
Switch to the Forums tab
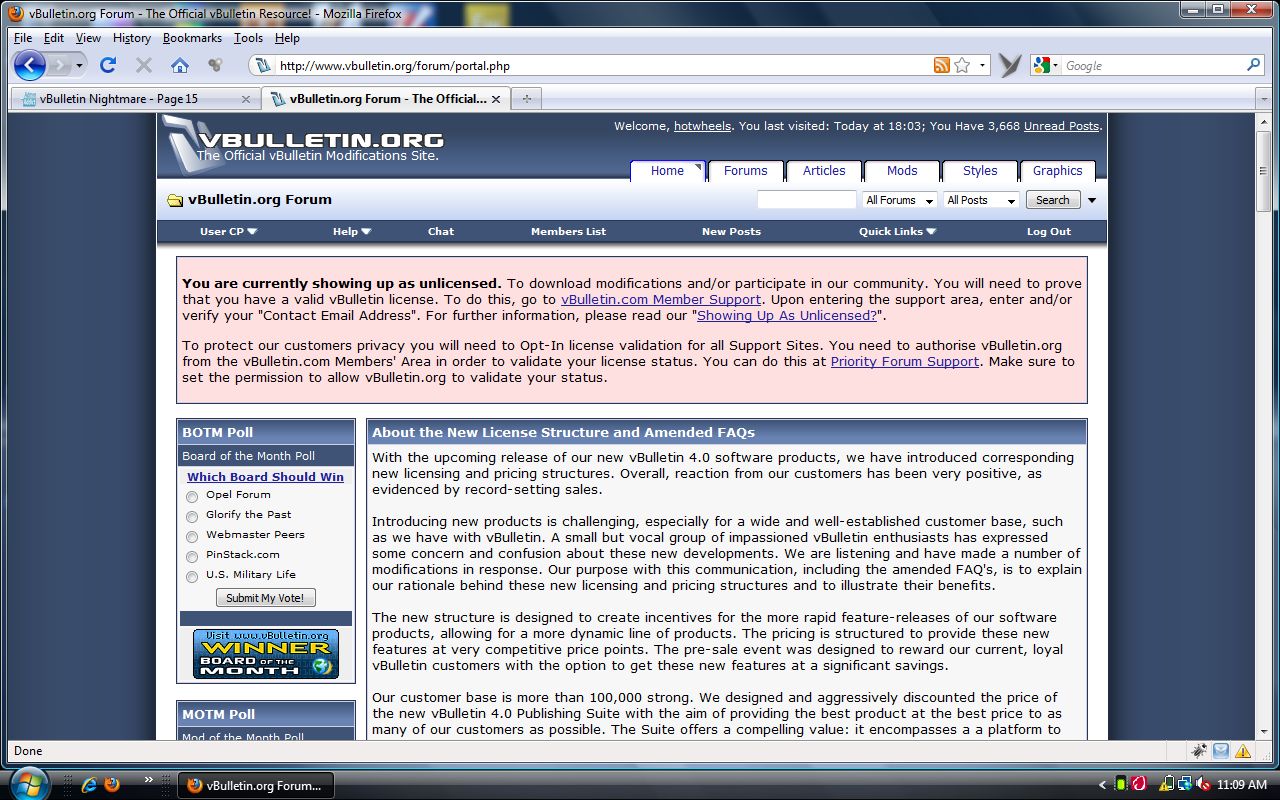[x=746, y=171]
